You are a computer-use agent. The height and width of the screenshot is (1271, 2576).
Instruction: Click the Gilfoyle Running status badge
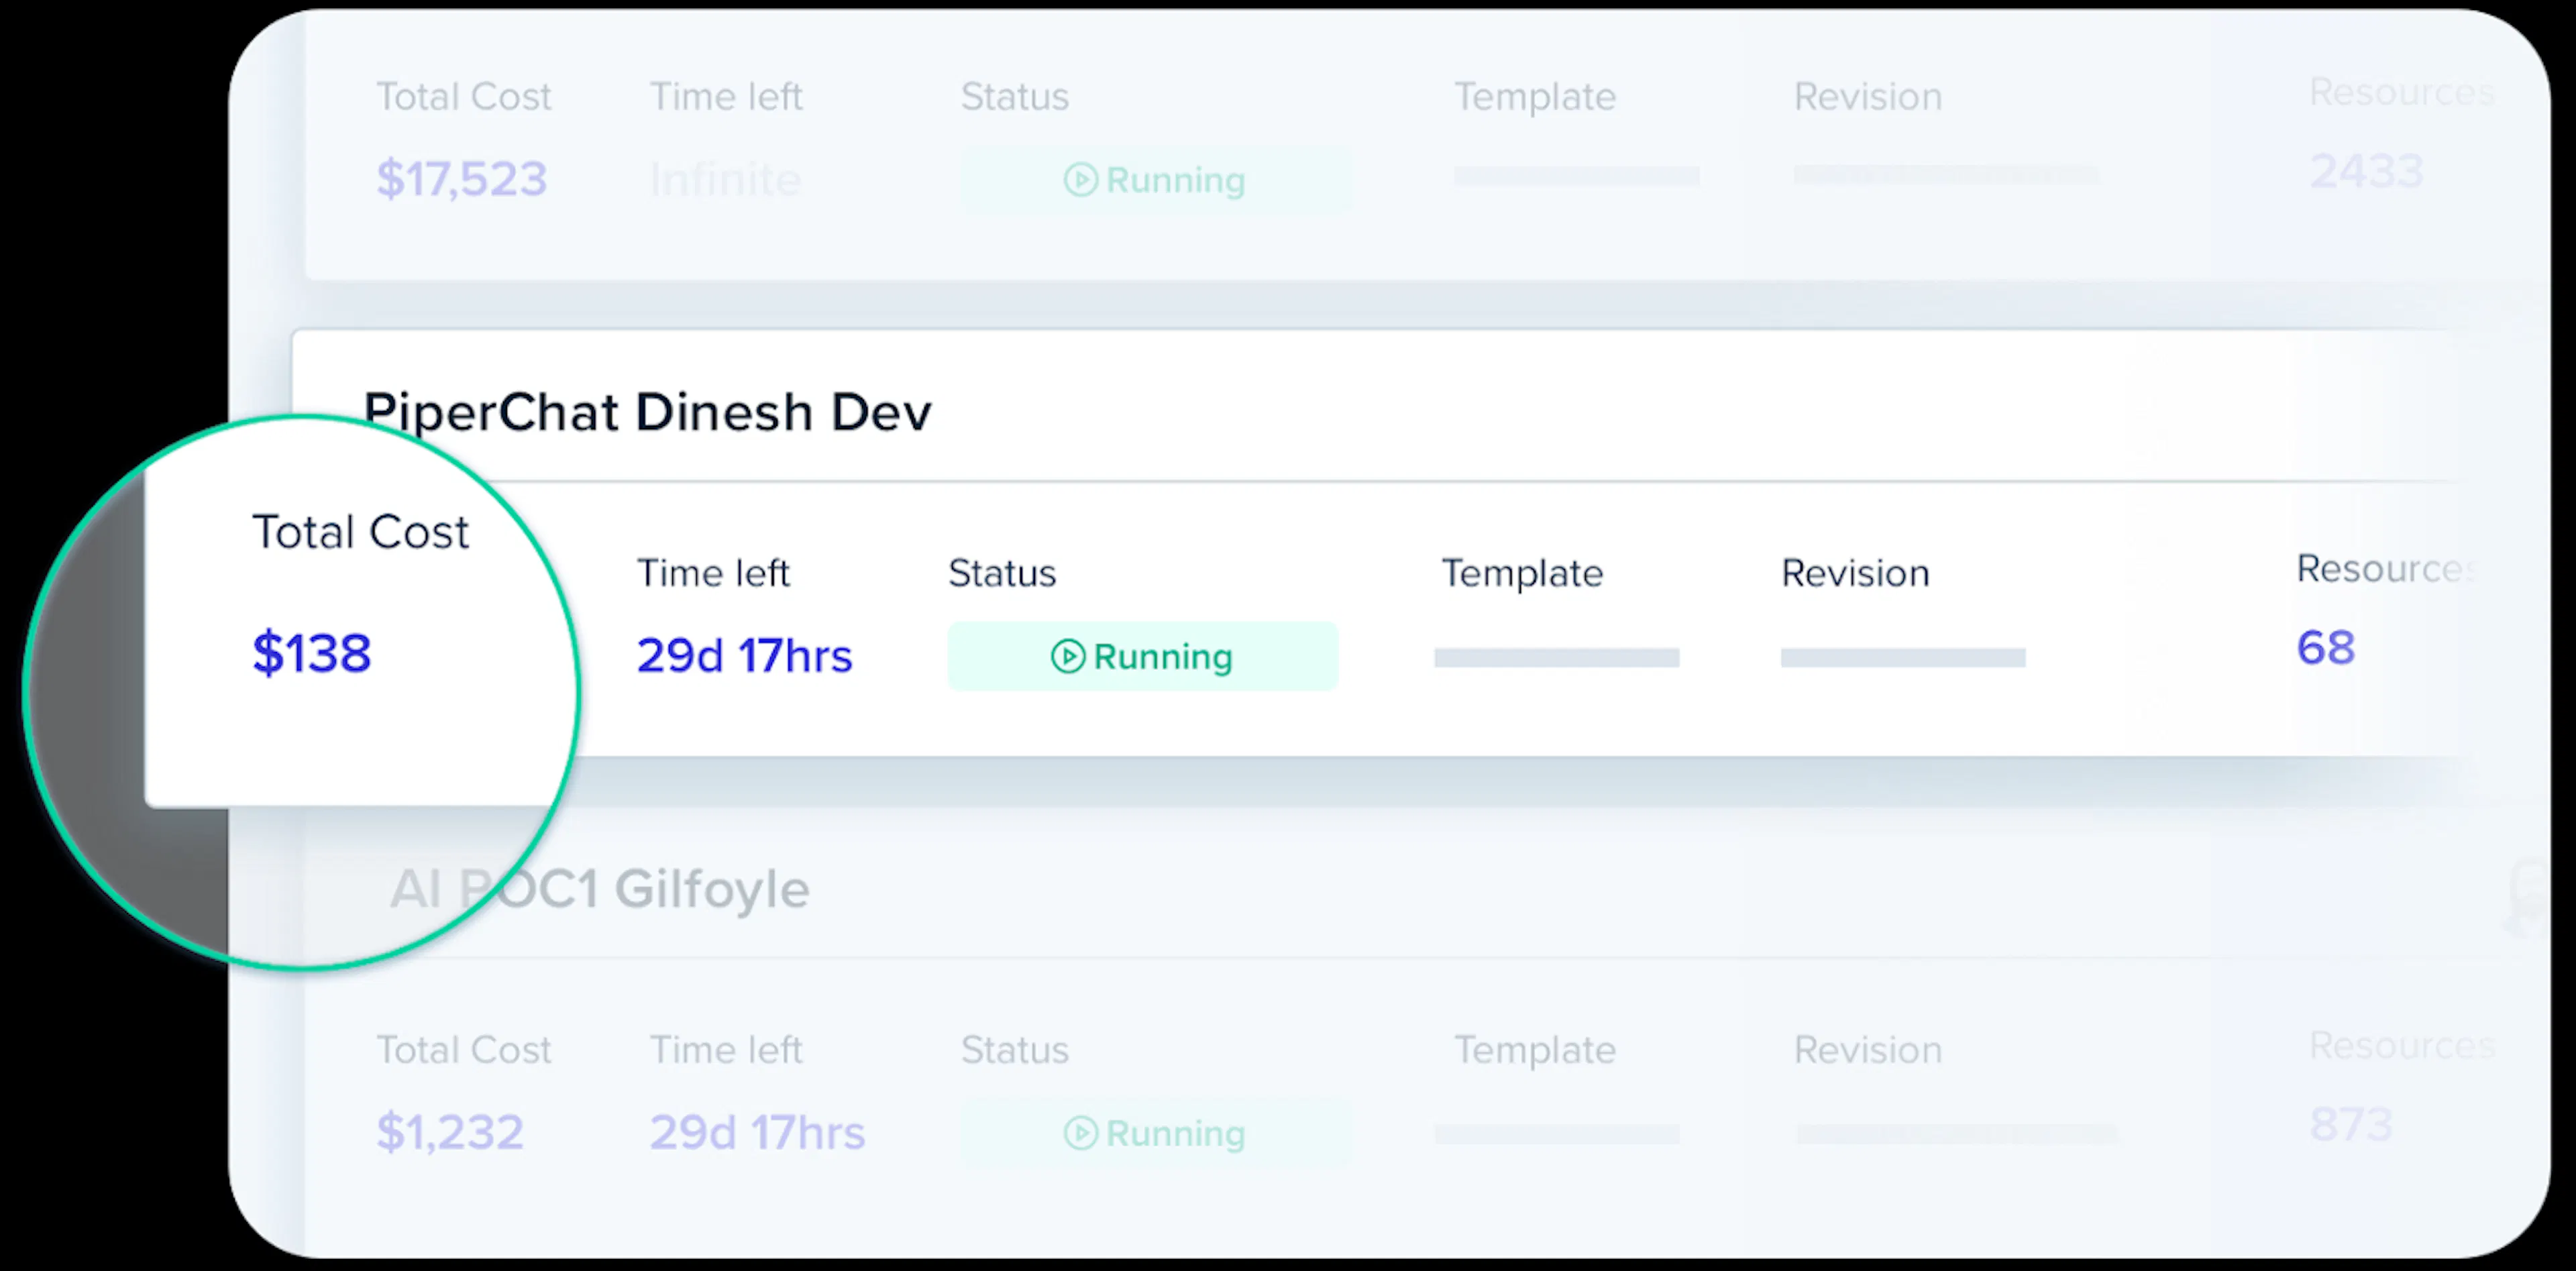(x=1155, y=1133)
